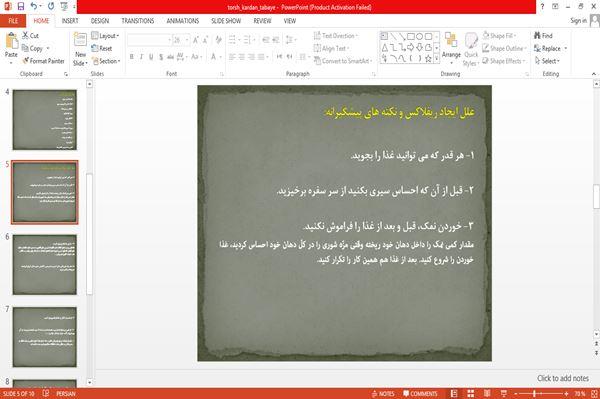
Task: Switch to Reading View icon
Action: pyautogui.click(x=487, y=394)
